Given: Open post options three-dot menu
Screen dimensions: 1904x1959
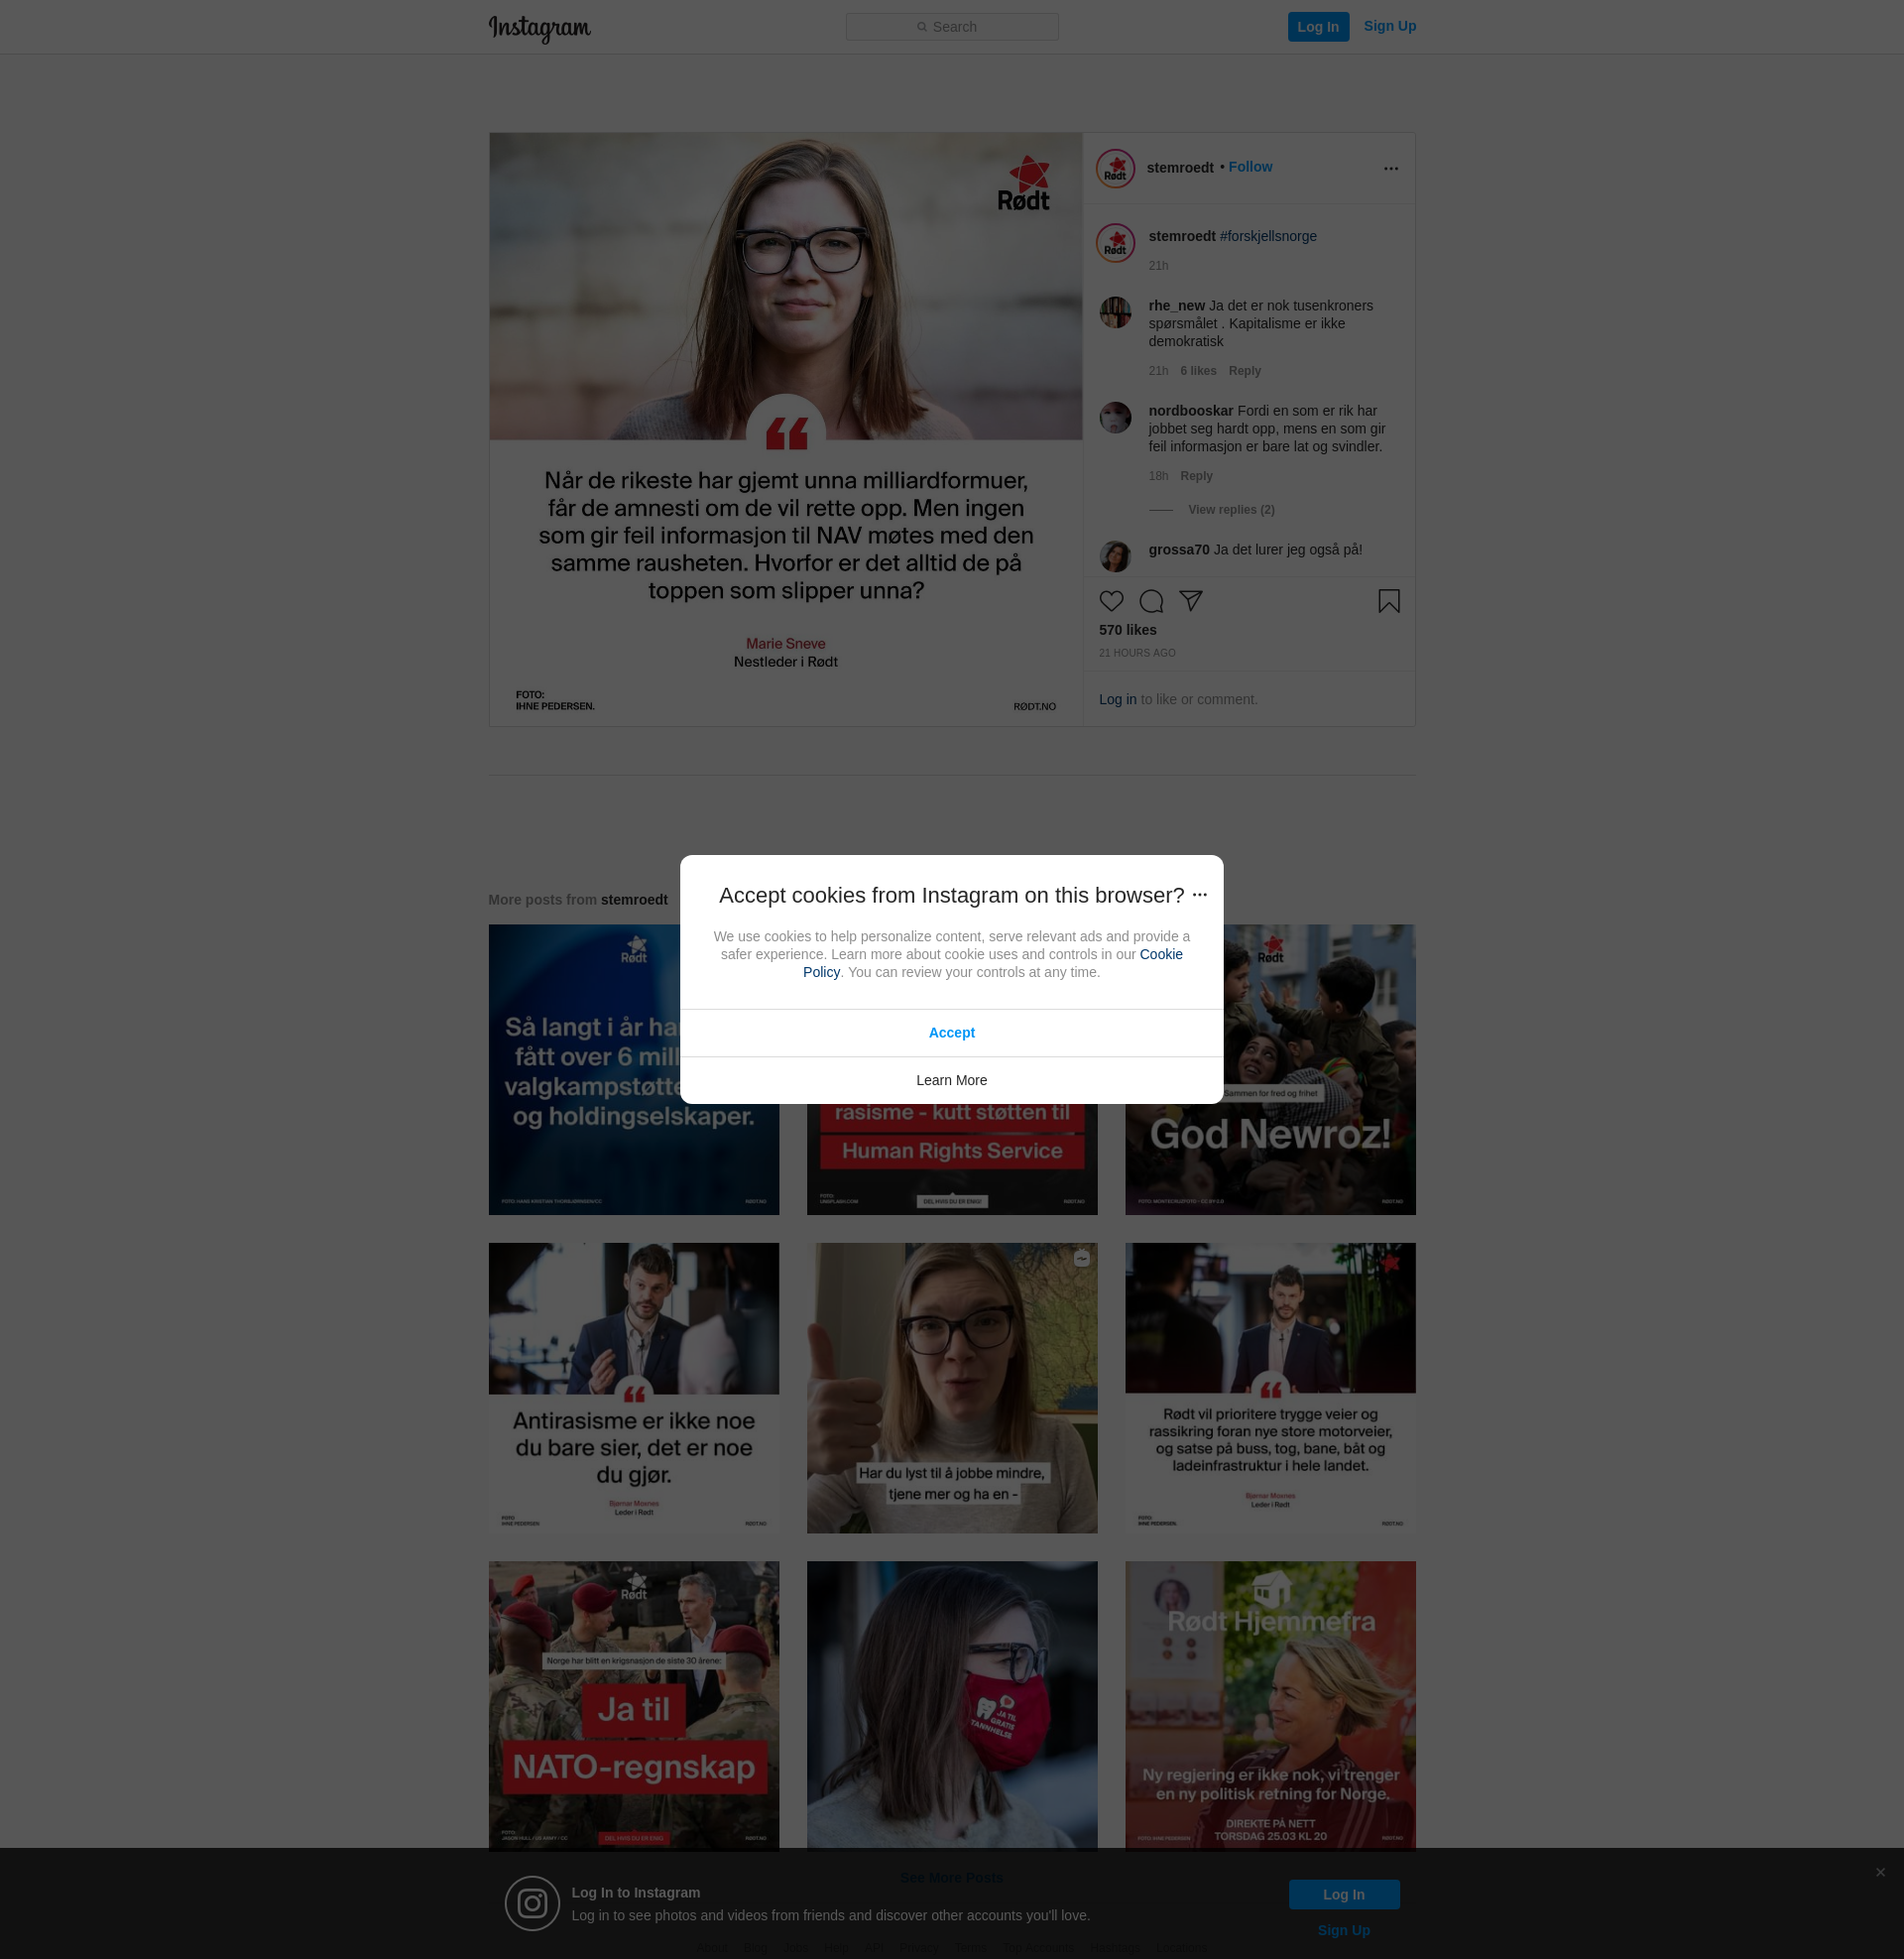Looking at the screenshot, I should pyautogui.click(x=1390, y=168).
